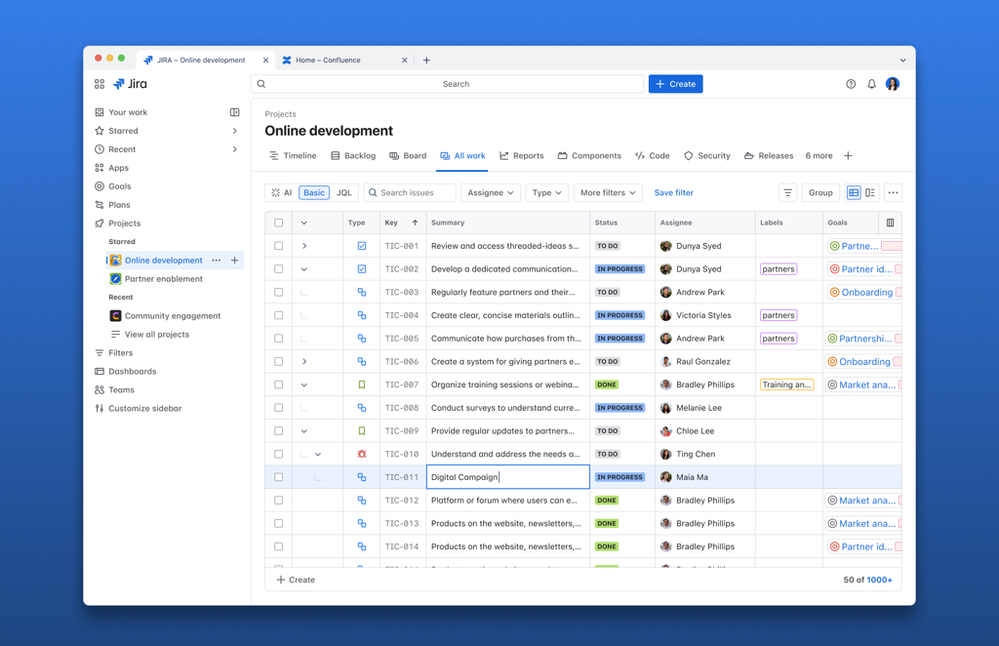The height and width of the screenshot is (646, 999).
Task: Click the 1000+ results link
Action: click(x=879, y=580)
